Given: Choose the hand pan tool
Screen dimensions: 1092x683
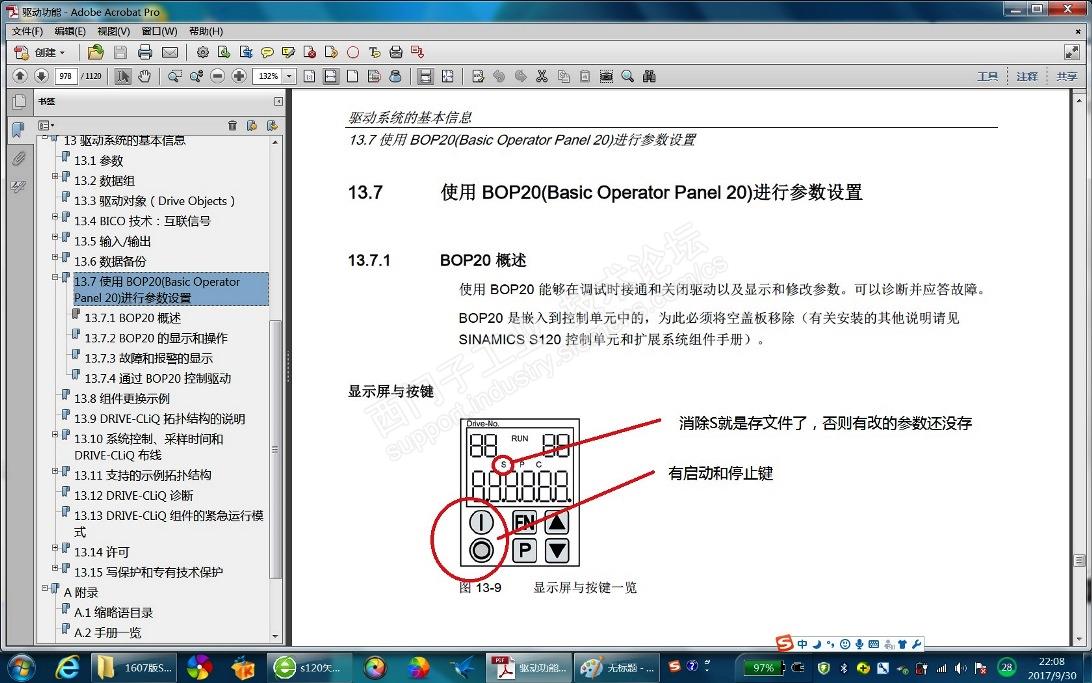Looking at the screenshot, I should pos(145,76).
